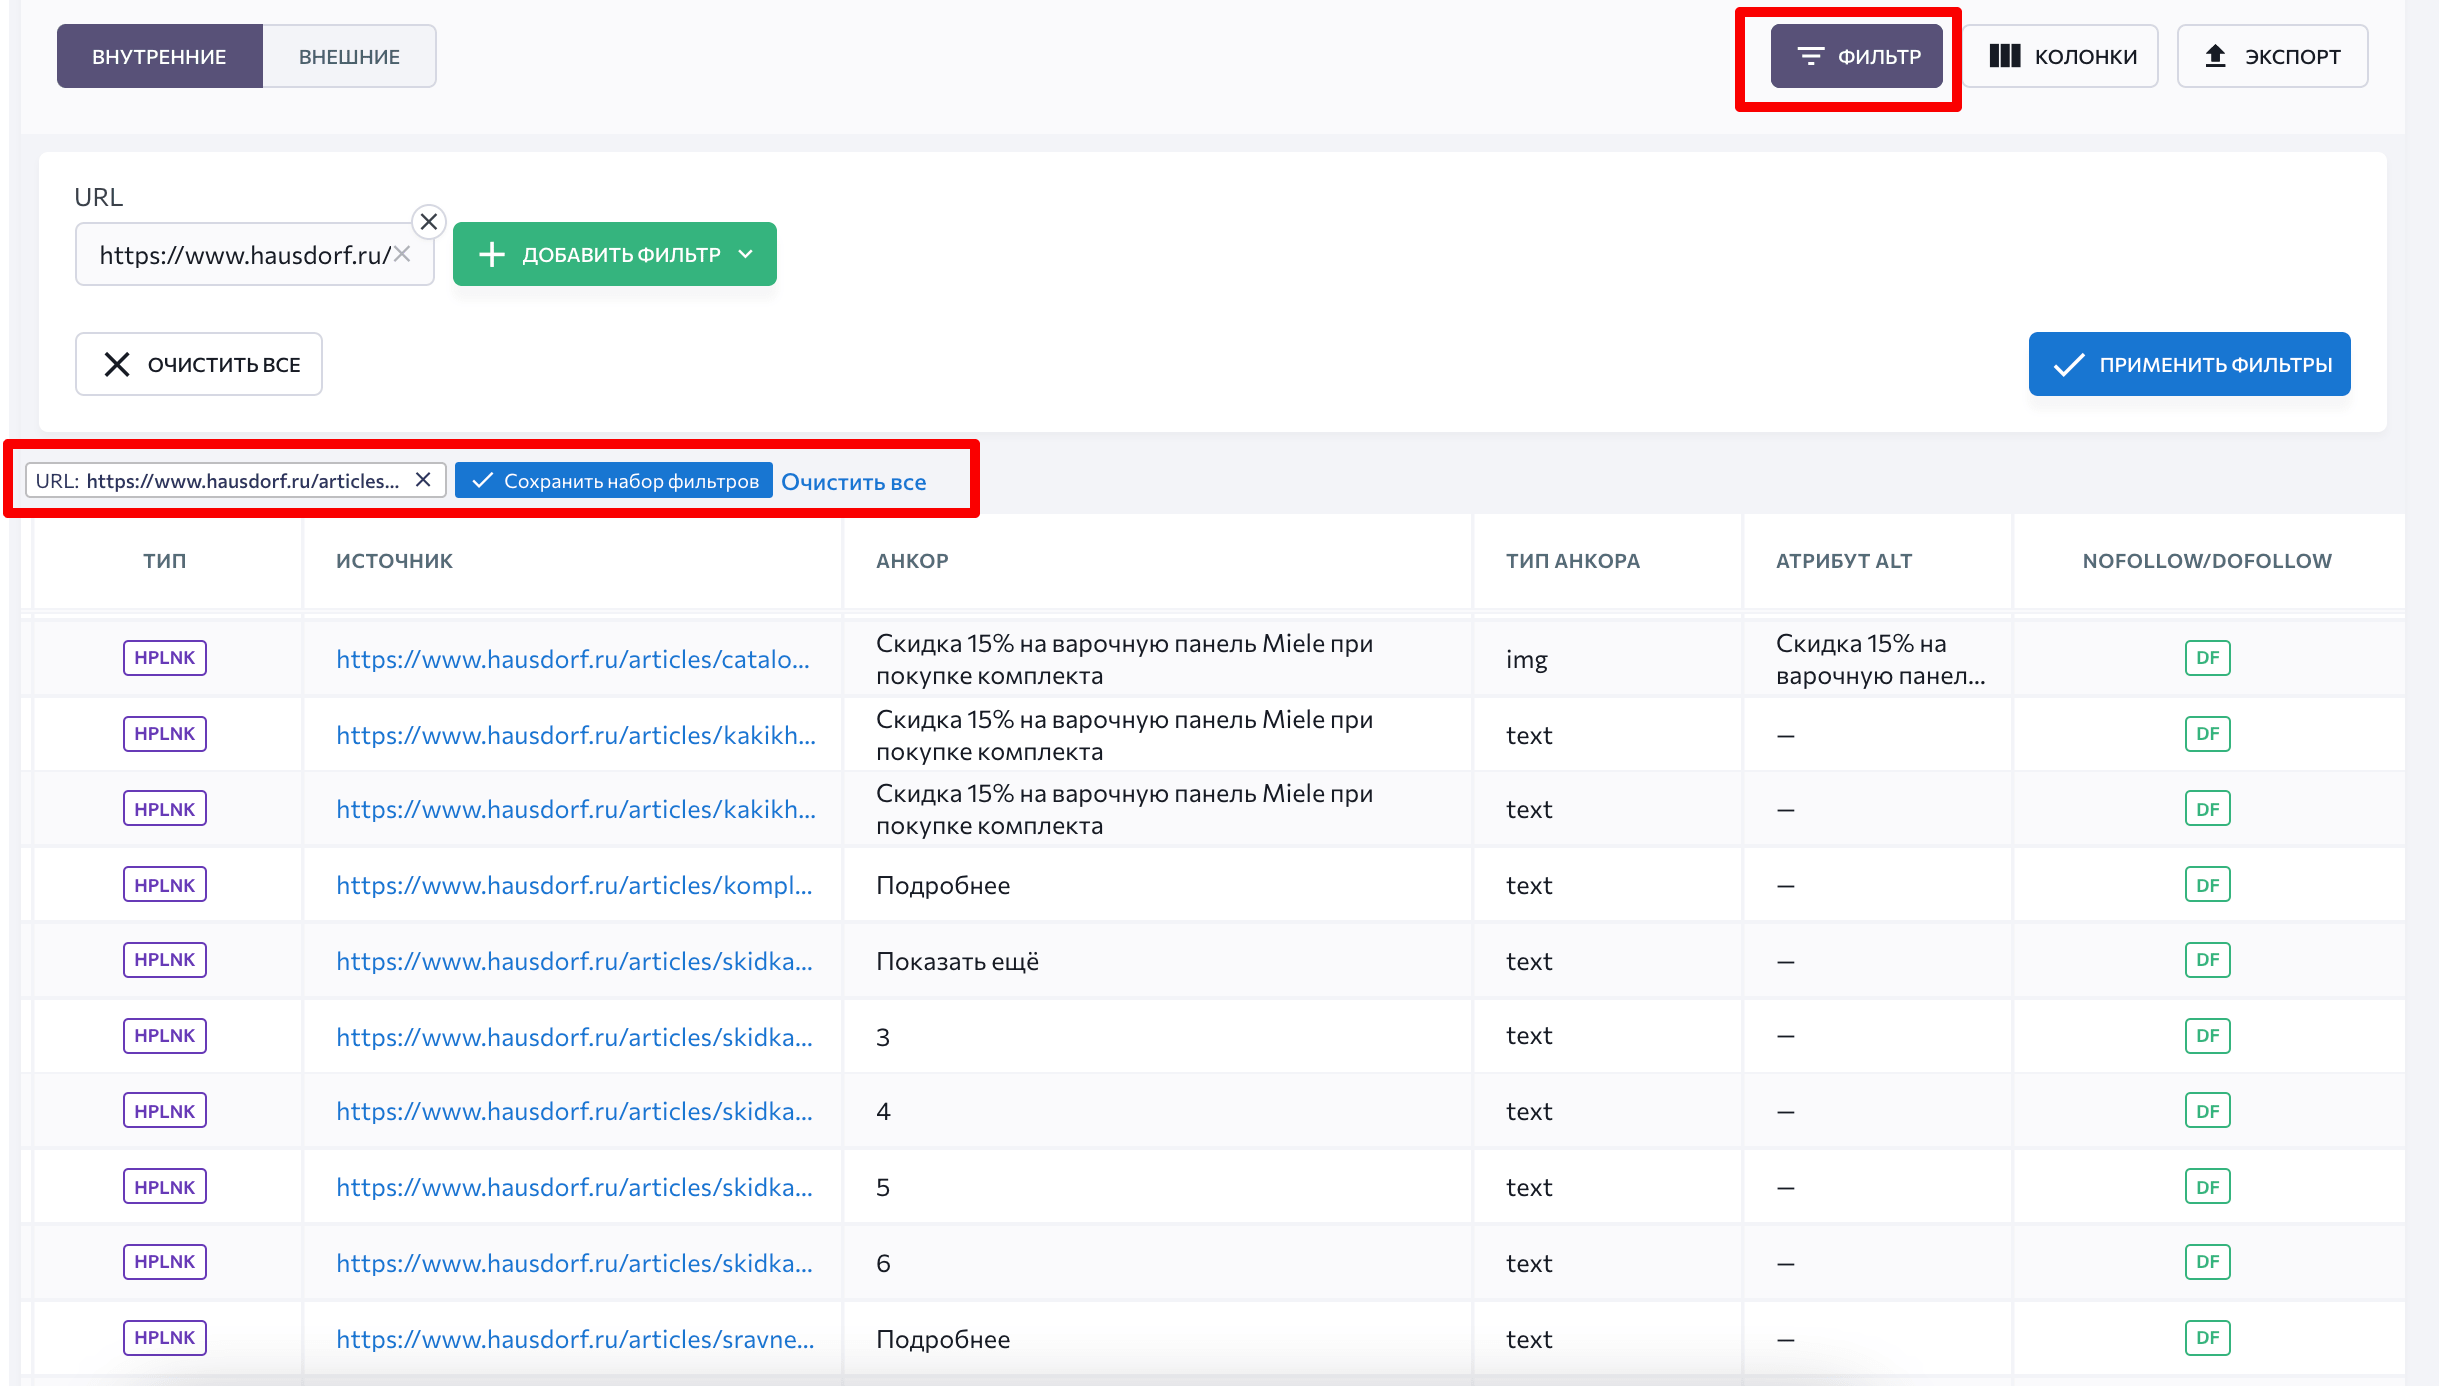Image resolution: width=2439 pixels, height=1386 pixels.
Task: Sort by the ИСТОЧНИК column header
Action: pyautogui.click(x=394, y=561)
